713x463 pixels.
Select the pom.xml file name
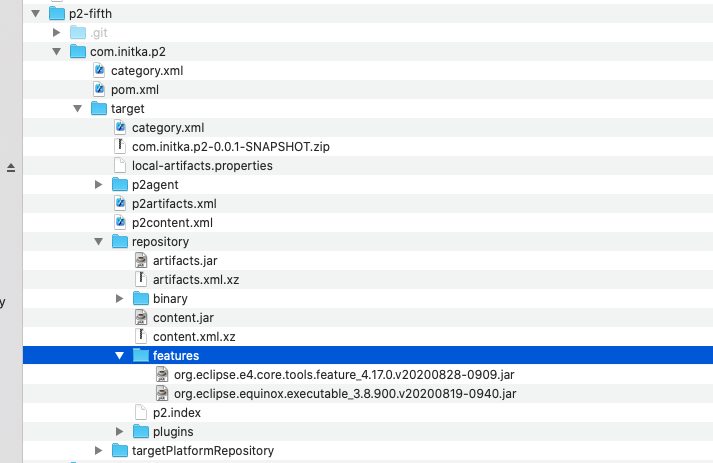pyautogui.click(x=135, y=90)
